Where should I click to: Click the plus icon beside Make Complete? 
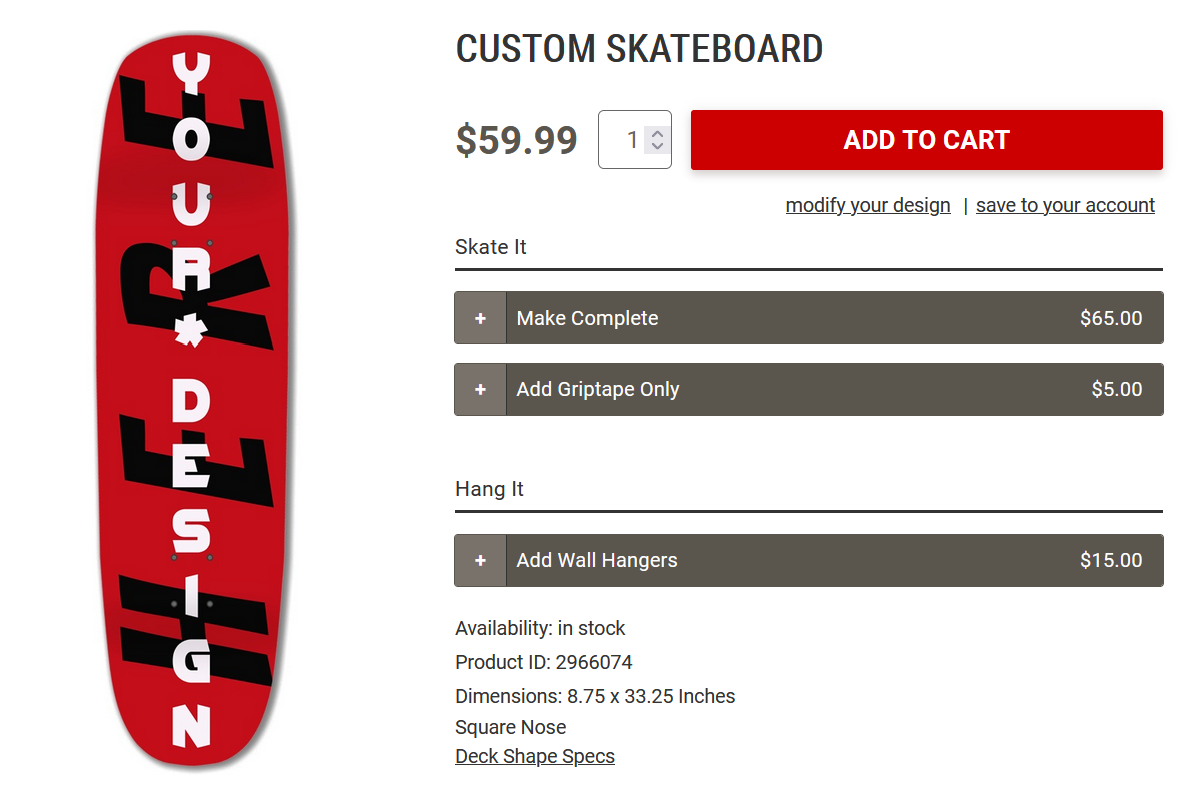tap(480, 317)
